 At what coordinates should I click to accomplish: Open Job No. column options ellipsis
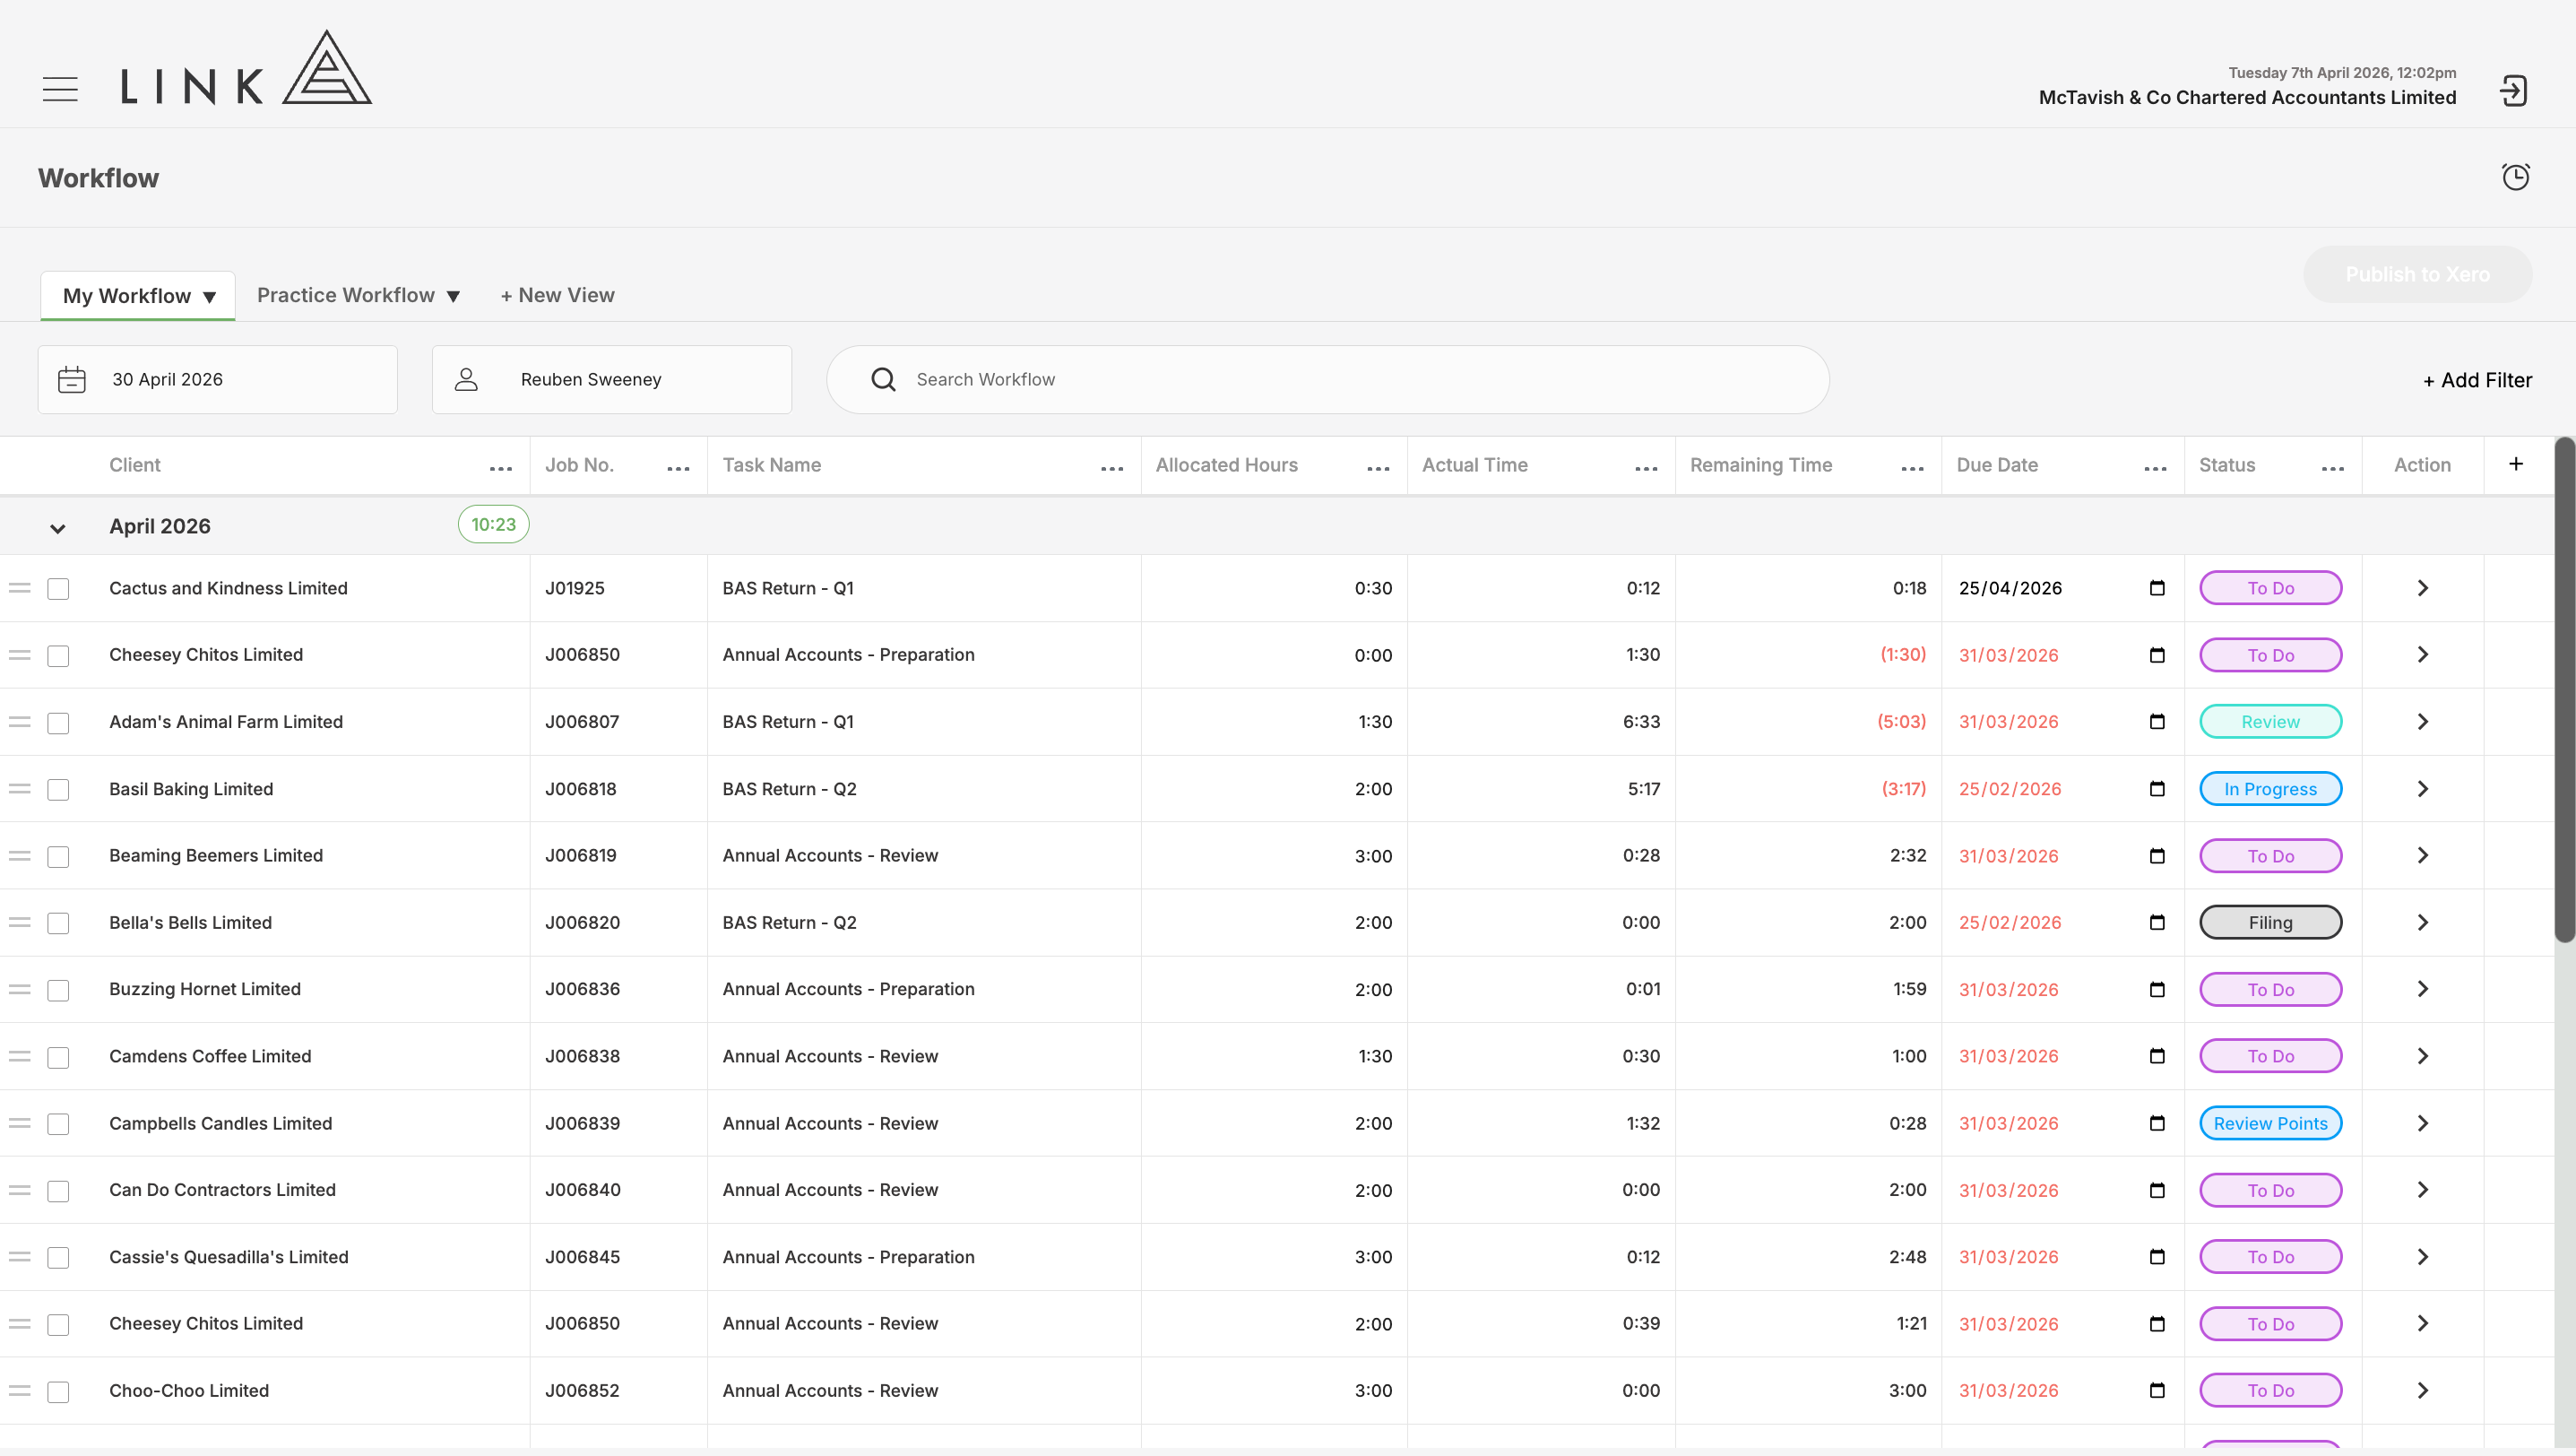point(678,468)
